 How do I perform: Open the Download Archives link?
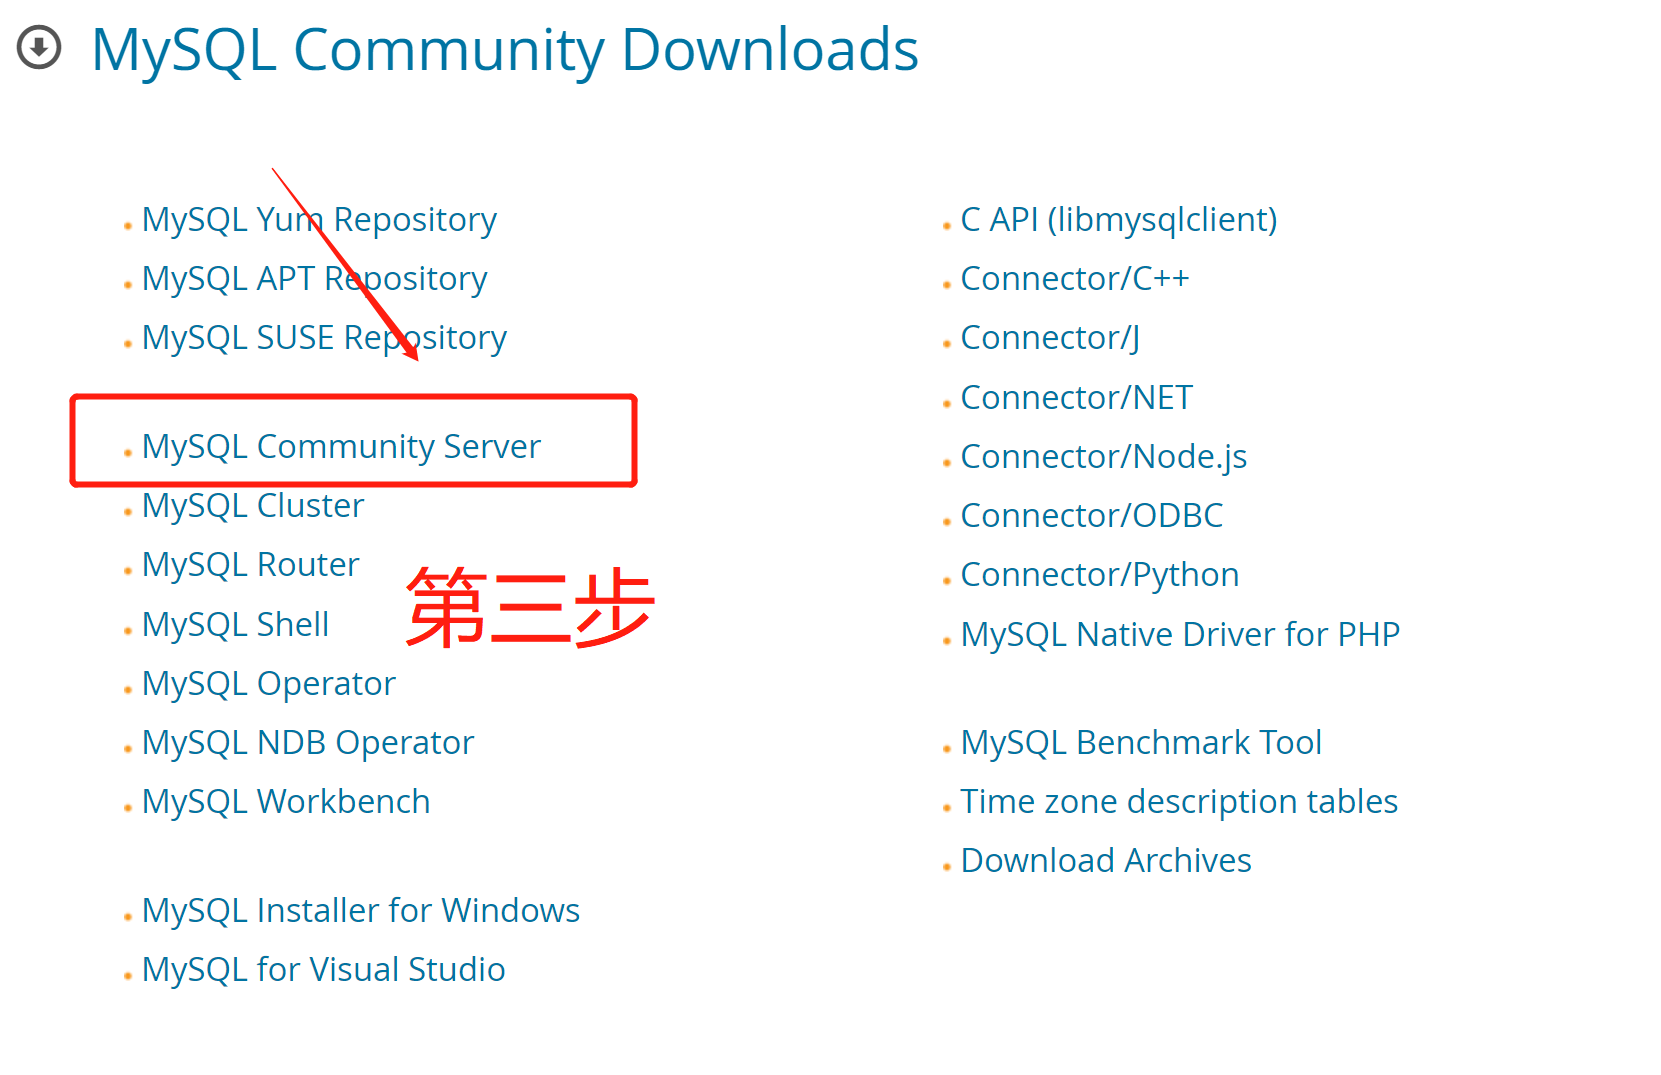point(1106,861)
